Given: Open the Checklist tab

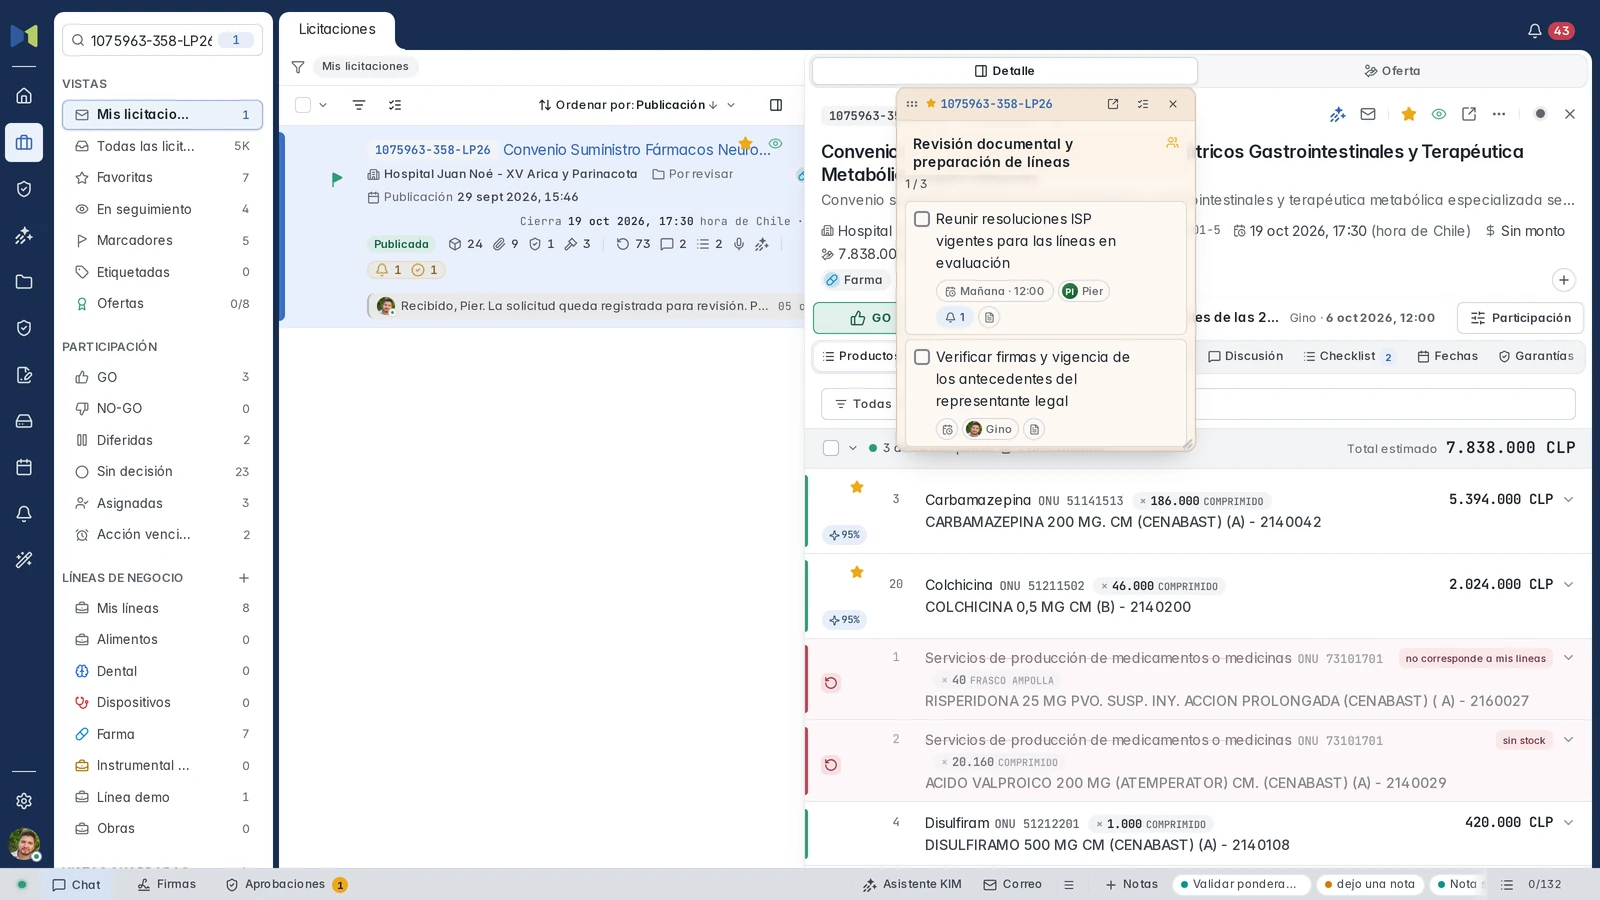Looking at the screenshot, I should click(1348, 356).
